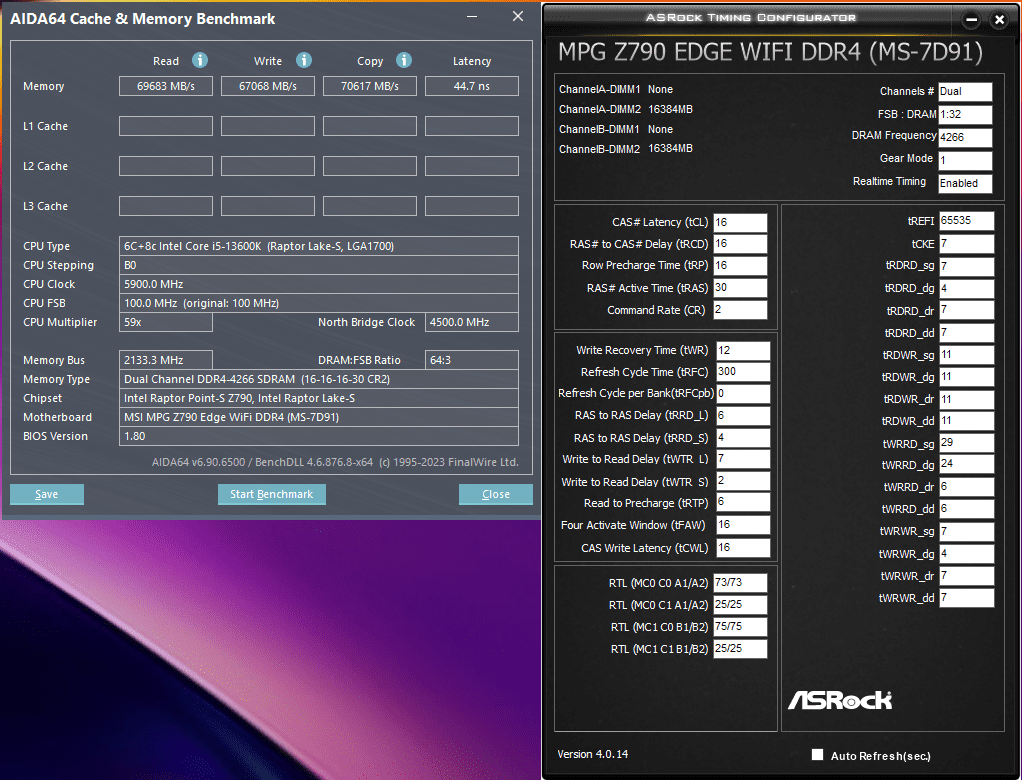Click the Copy info icon in AIDA64
Image resolution: width=1022 pixels, height=780 pixels.
tap(403, 61)
